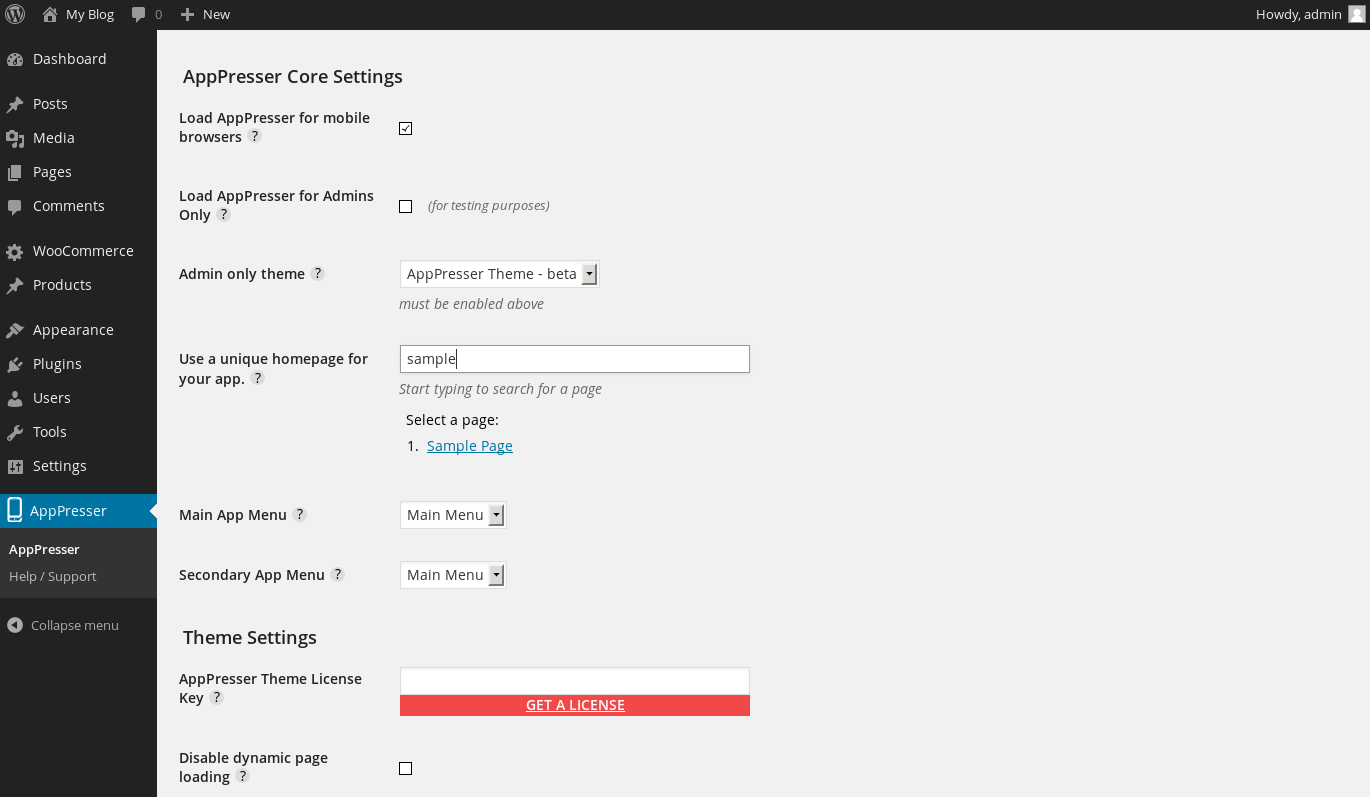Click the AppPresser phone icon
This screenshot has height=797, width=1370.
click(14, 510)
